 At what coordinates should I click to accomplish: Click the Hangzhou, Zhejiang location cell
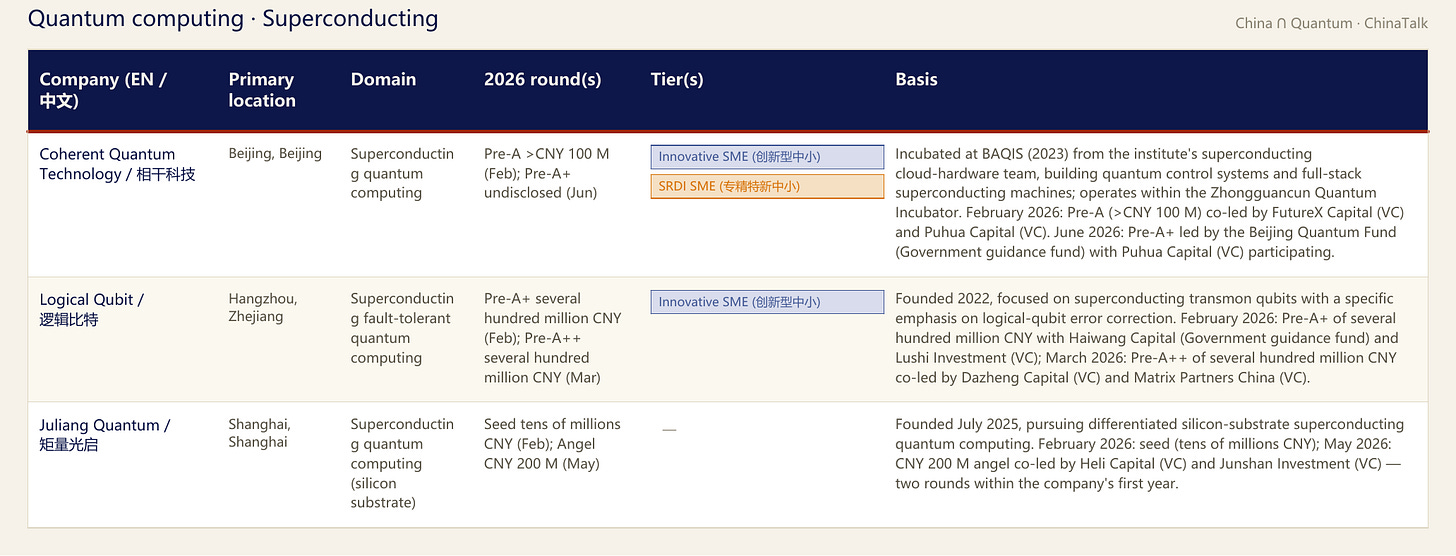[x=263, y=307]
